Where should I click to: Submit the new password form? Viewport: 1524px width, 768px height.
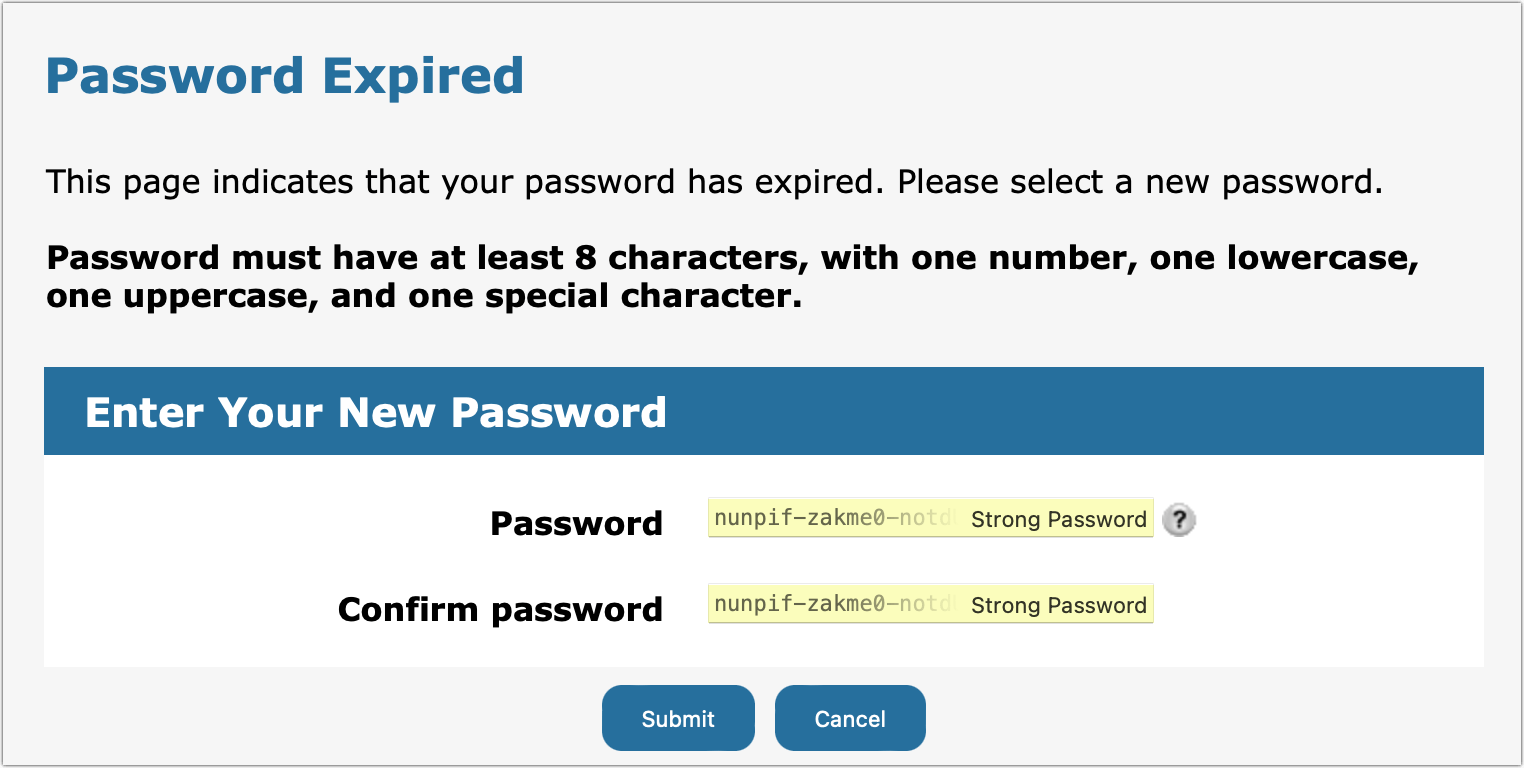coord(678,717)
